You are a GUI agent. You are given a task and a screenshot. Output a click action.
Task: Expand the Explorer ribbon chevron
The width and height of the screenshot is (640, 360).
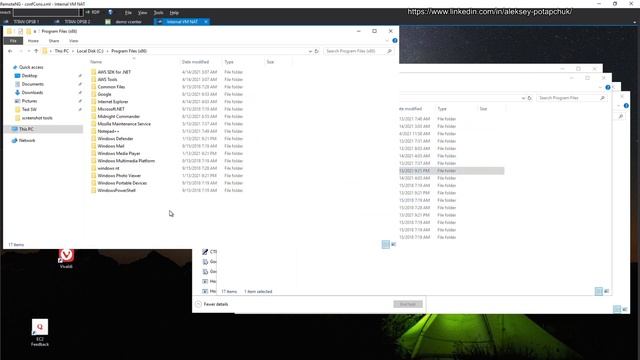coord(387,41)
